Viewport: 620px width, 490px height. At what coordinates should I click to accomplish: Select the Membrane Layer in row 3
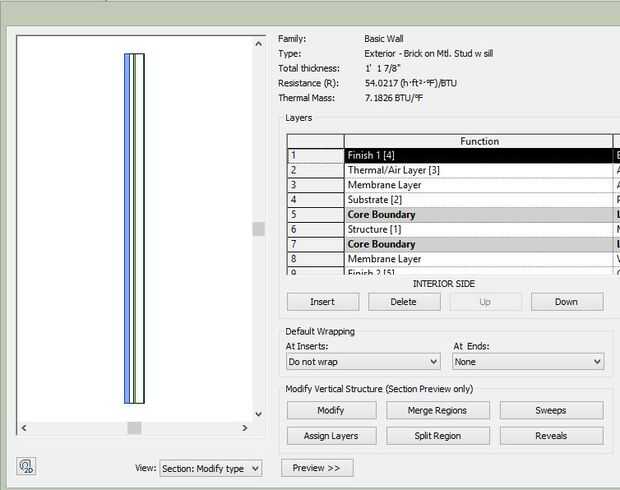(x=478, y=185)
